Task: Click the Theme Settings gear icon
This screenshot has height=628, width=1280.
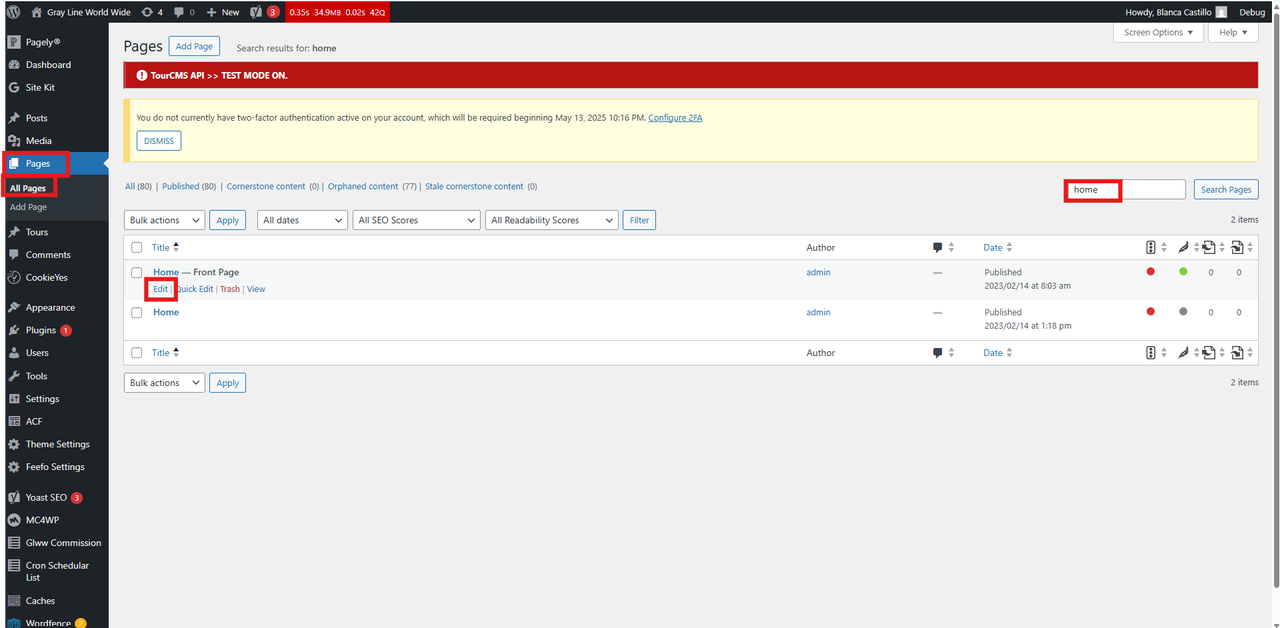Action: (14, 444)
